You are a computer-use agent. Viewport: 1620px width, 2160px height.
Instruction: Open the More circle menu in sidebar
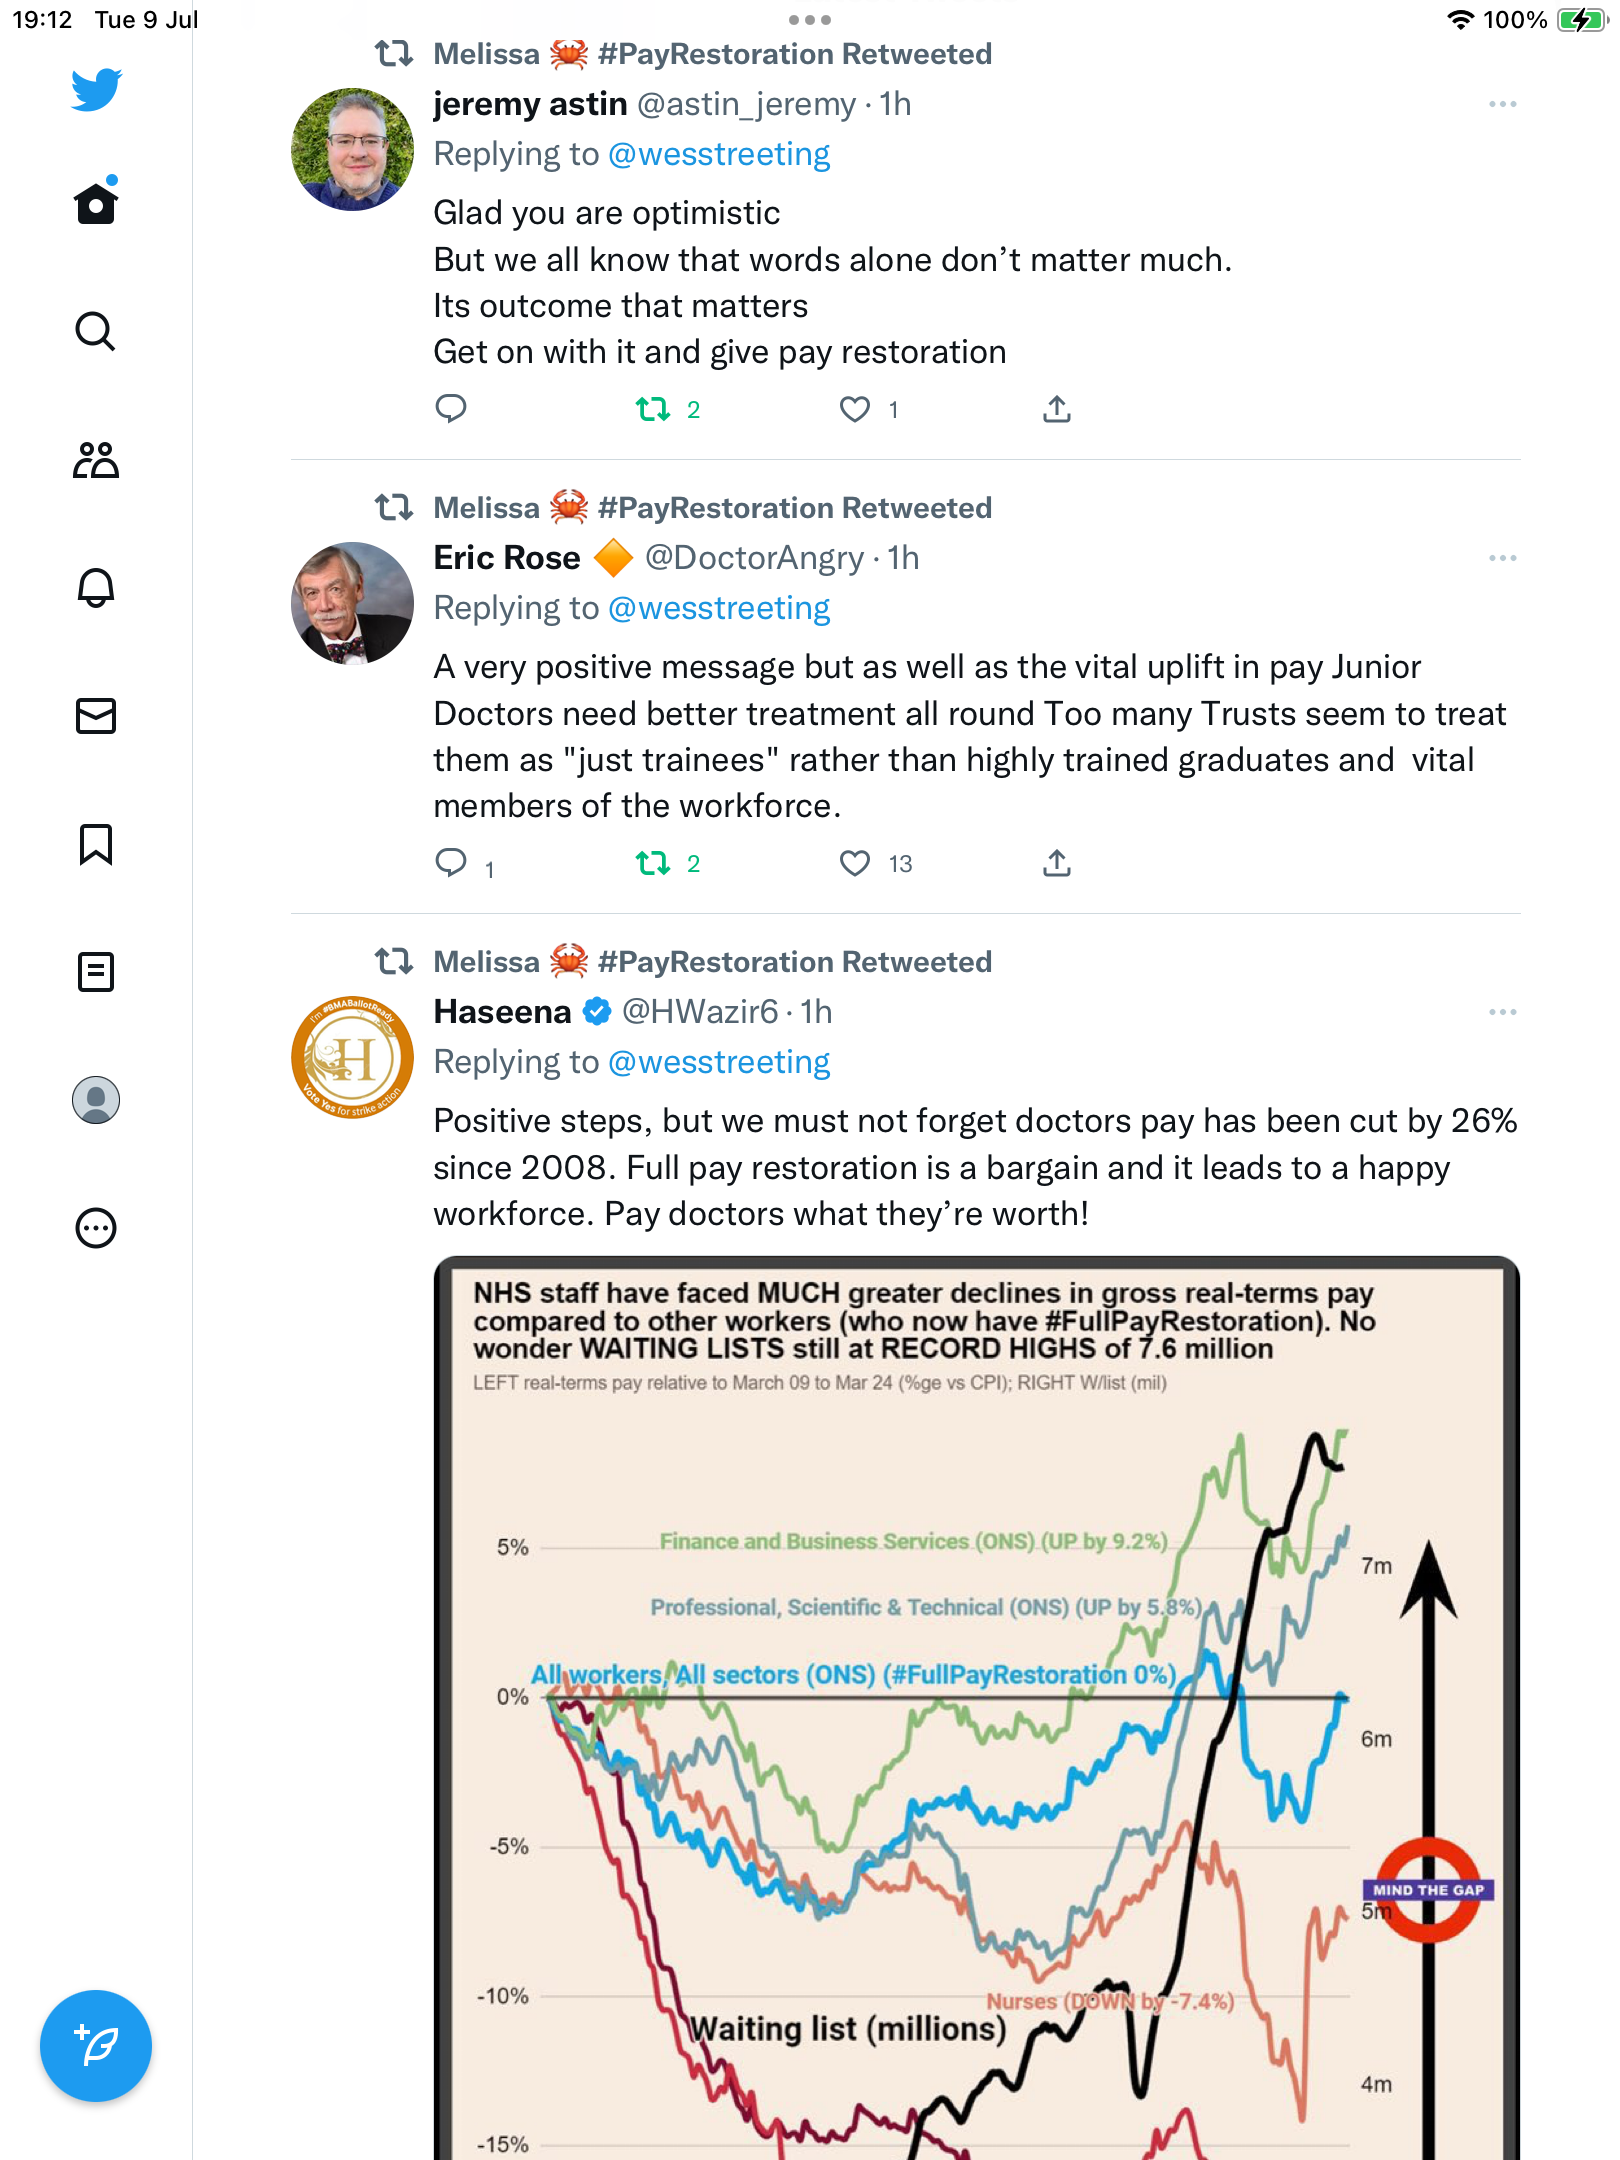[96, 1228]
